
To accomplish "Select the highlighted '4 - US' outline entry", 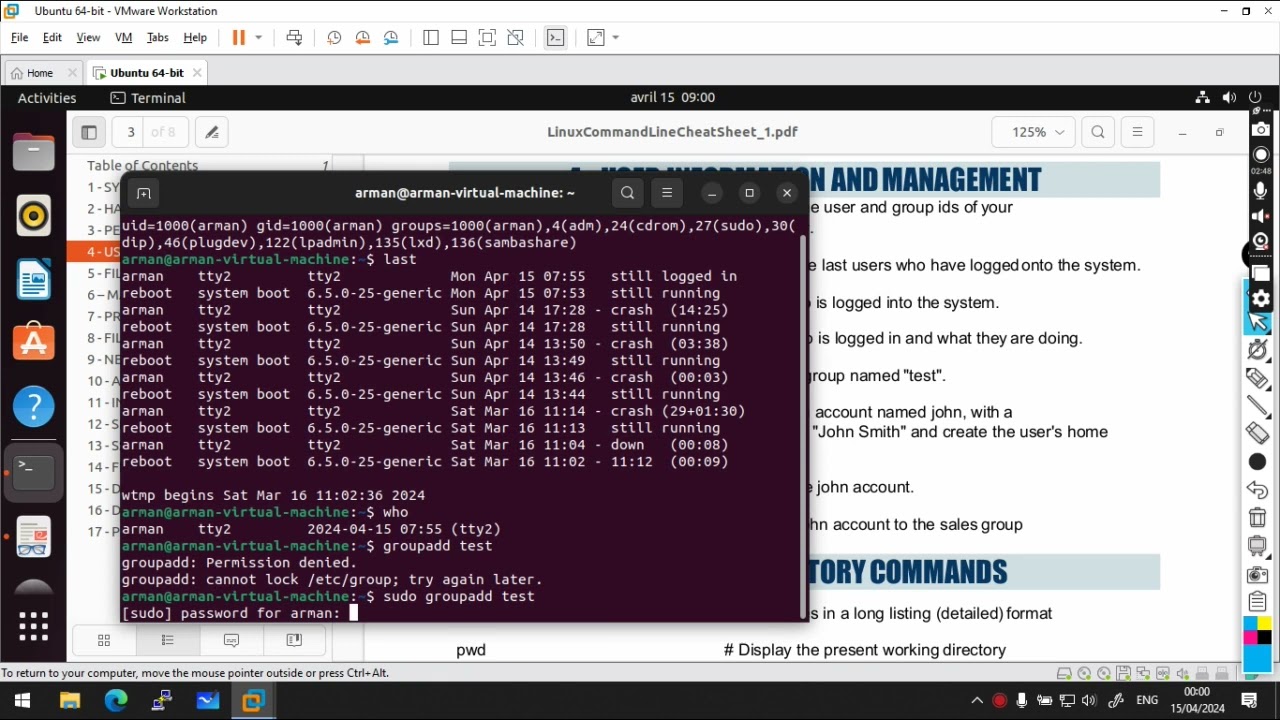I will click(96, 252).
